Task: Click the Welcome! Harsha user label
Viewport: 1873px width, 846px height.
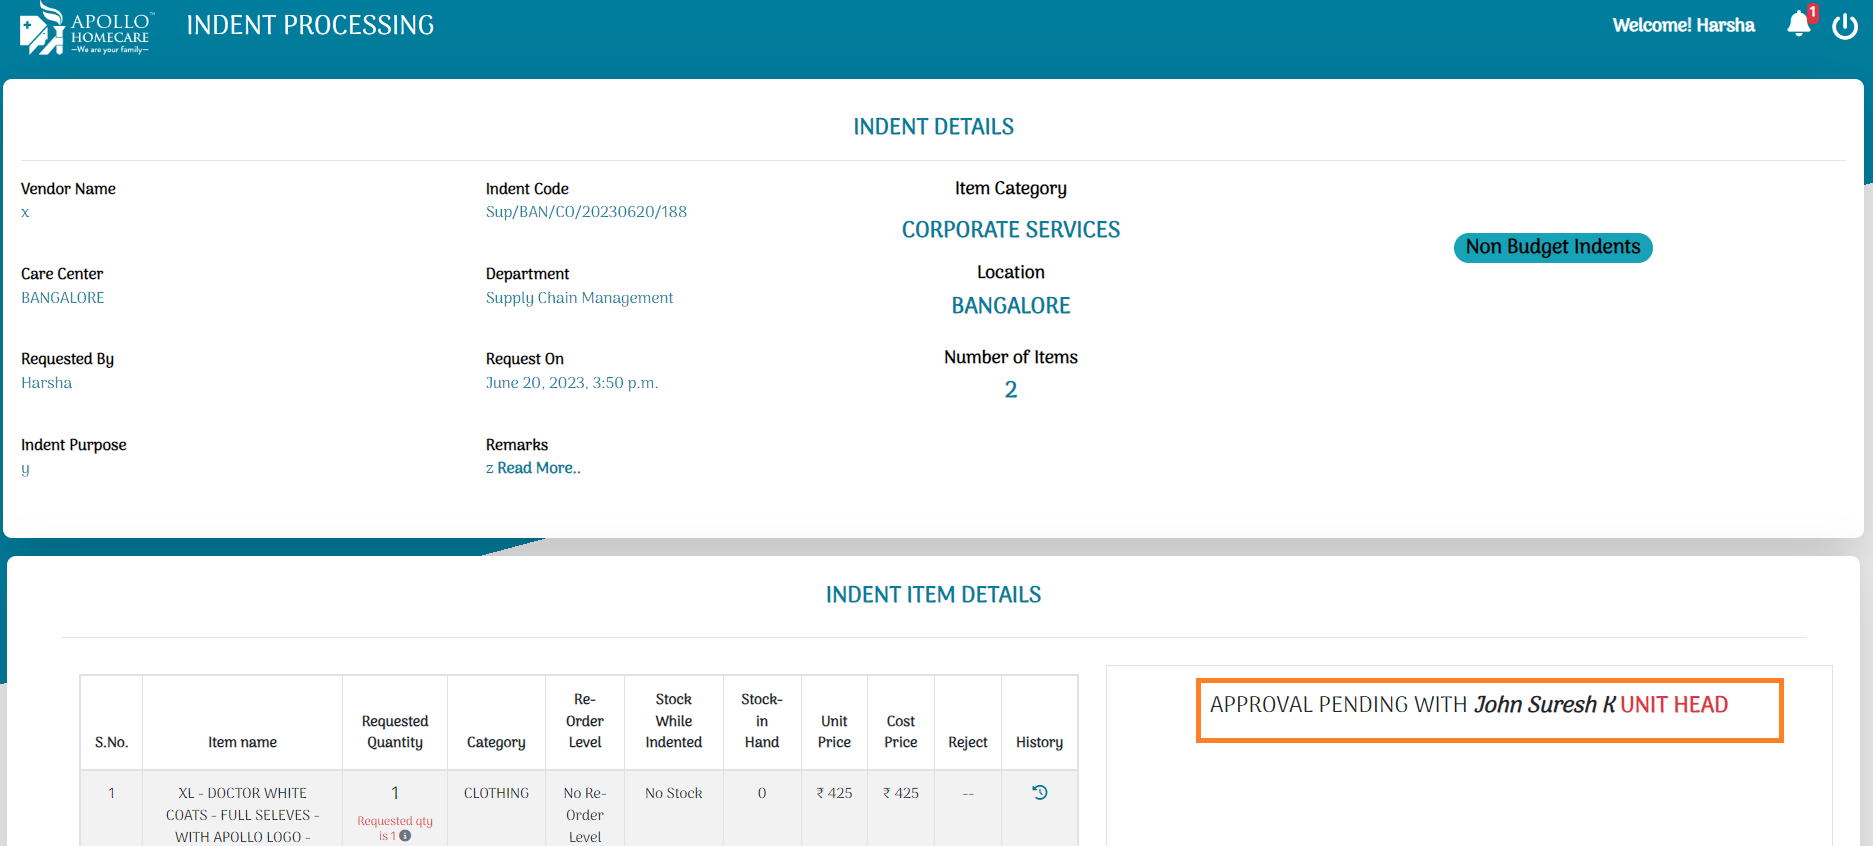Action: coord(1683,25)
